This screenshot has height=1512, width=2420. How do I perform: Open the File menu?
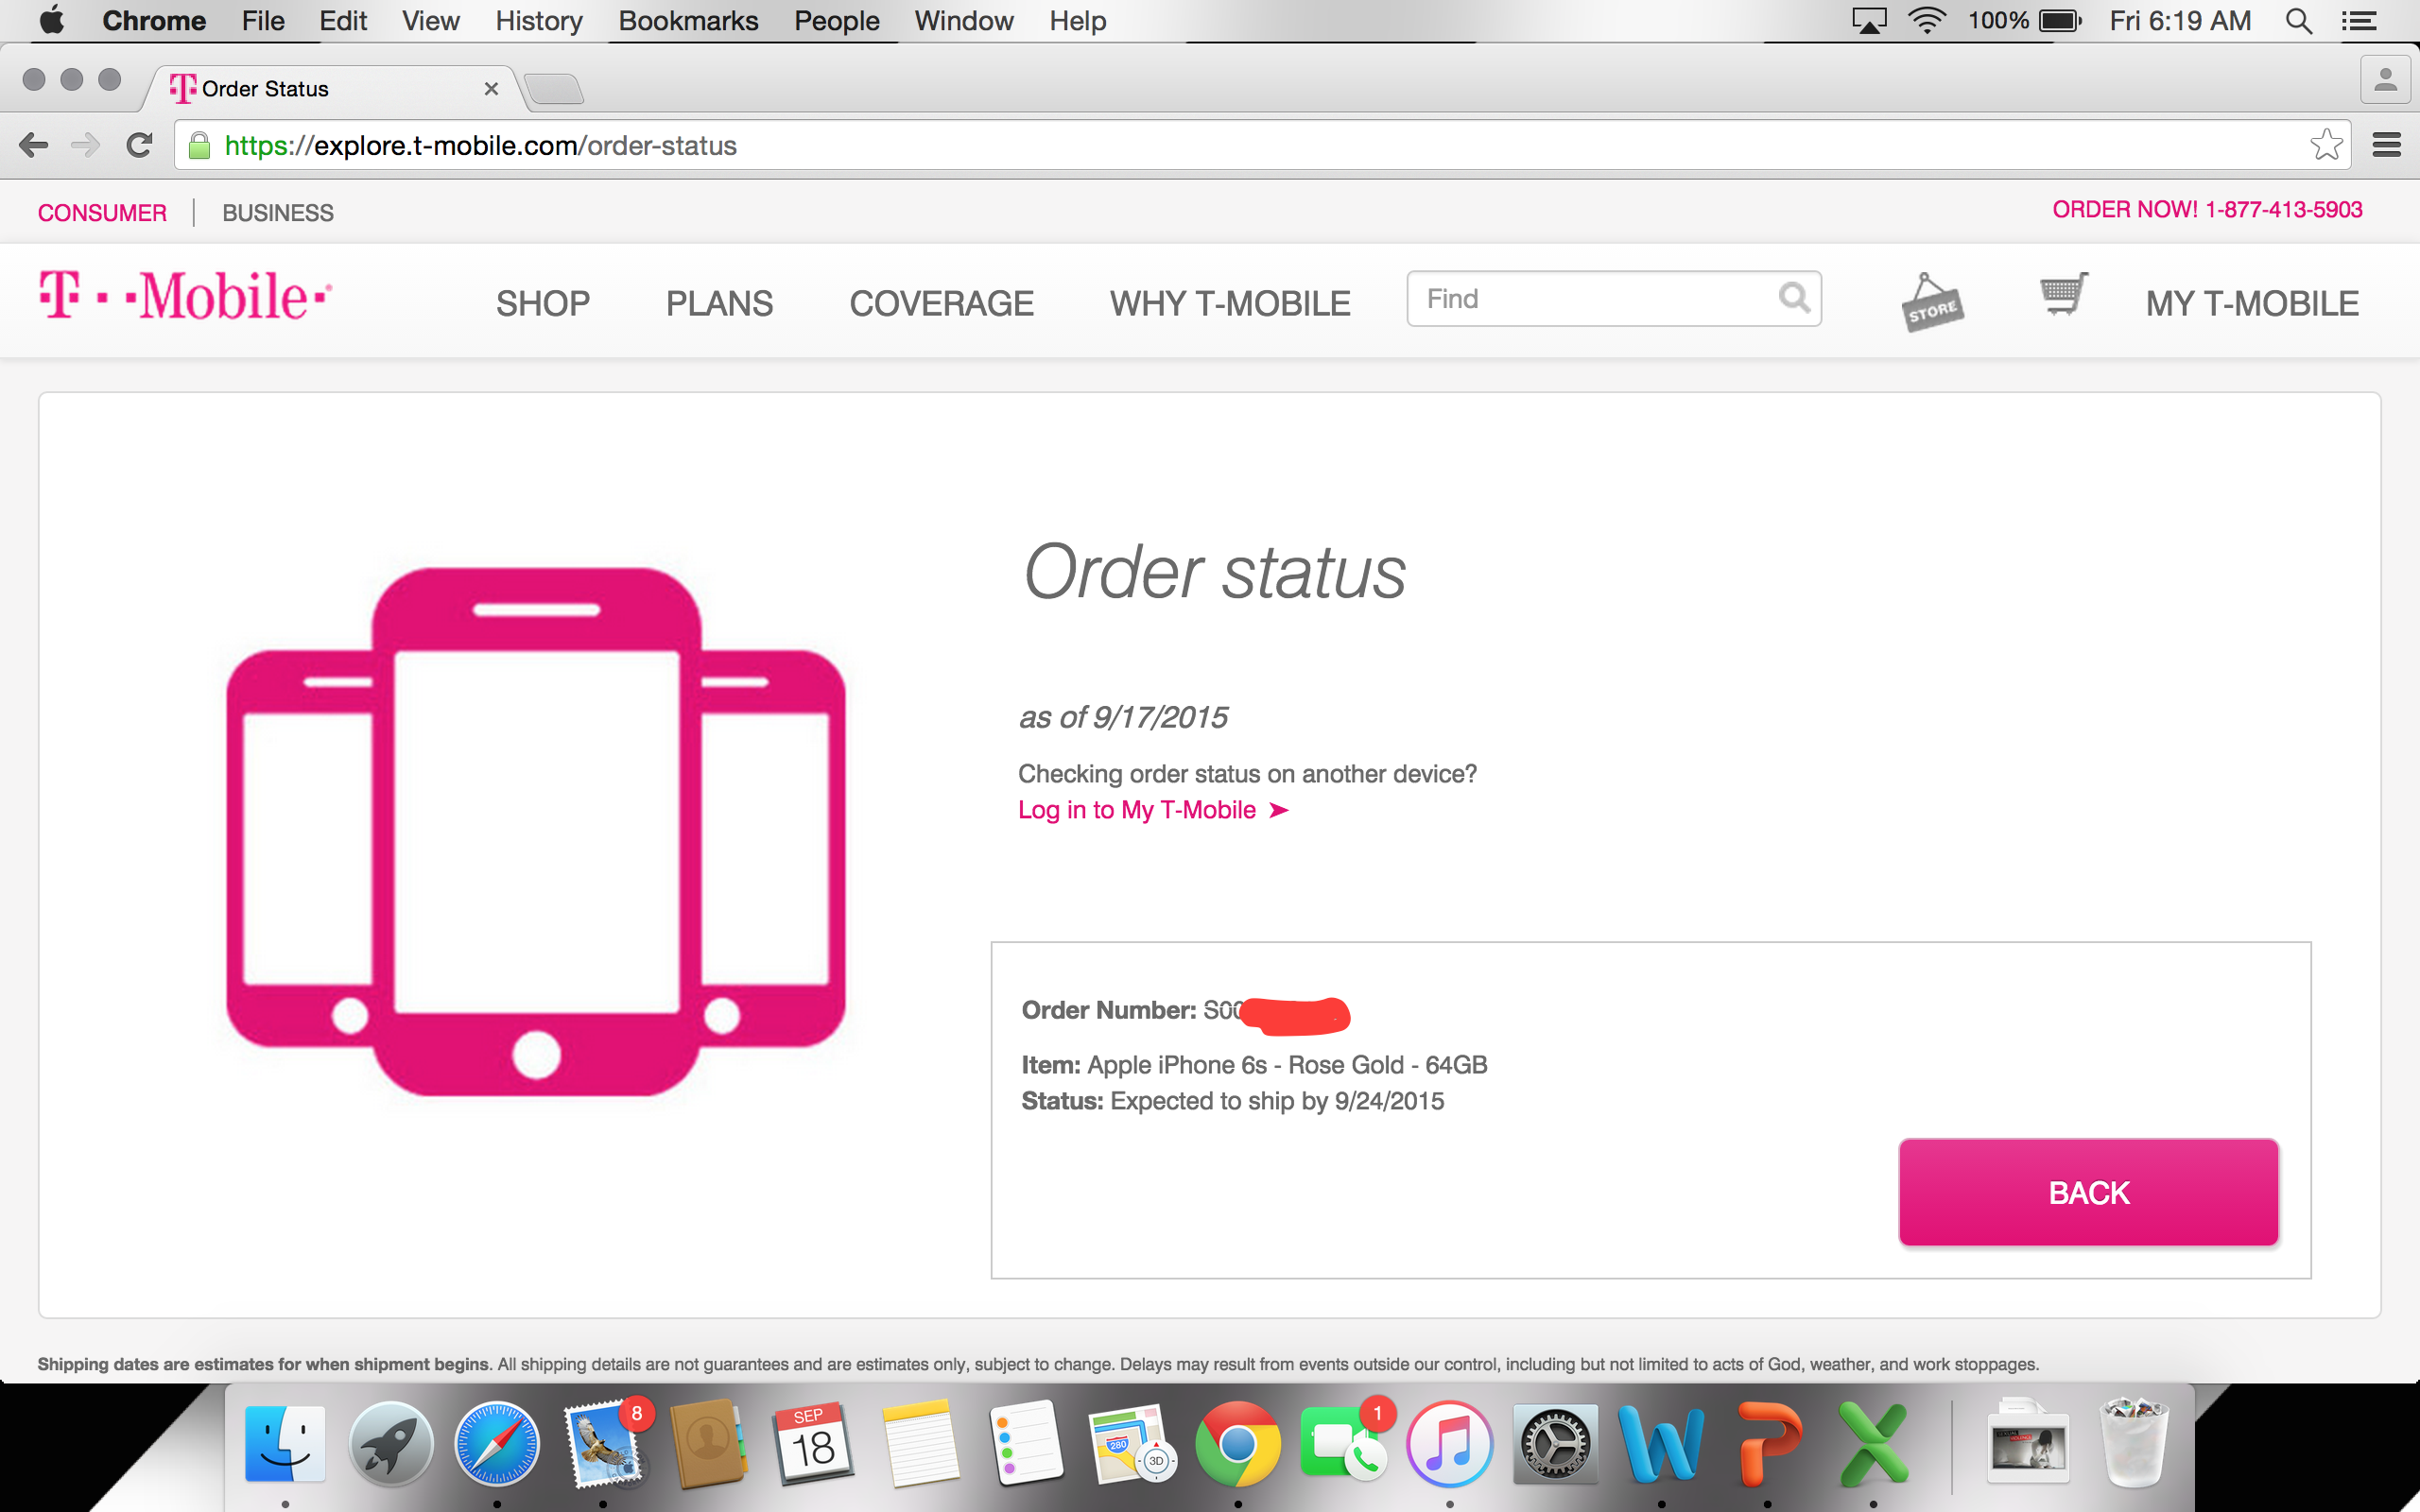263,21
